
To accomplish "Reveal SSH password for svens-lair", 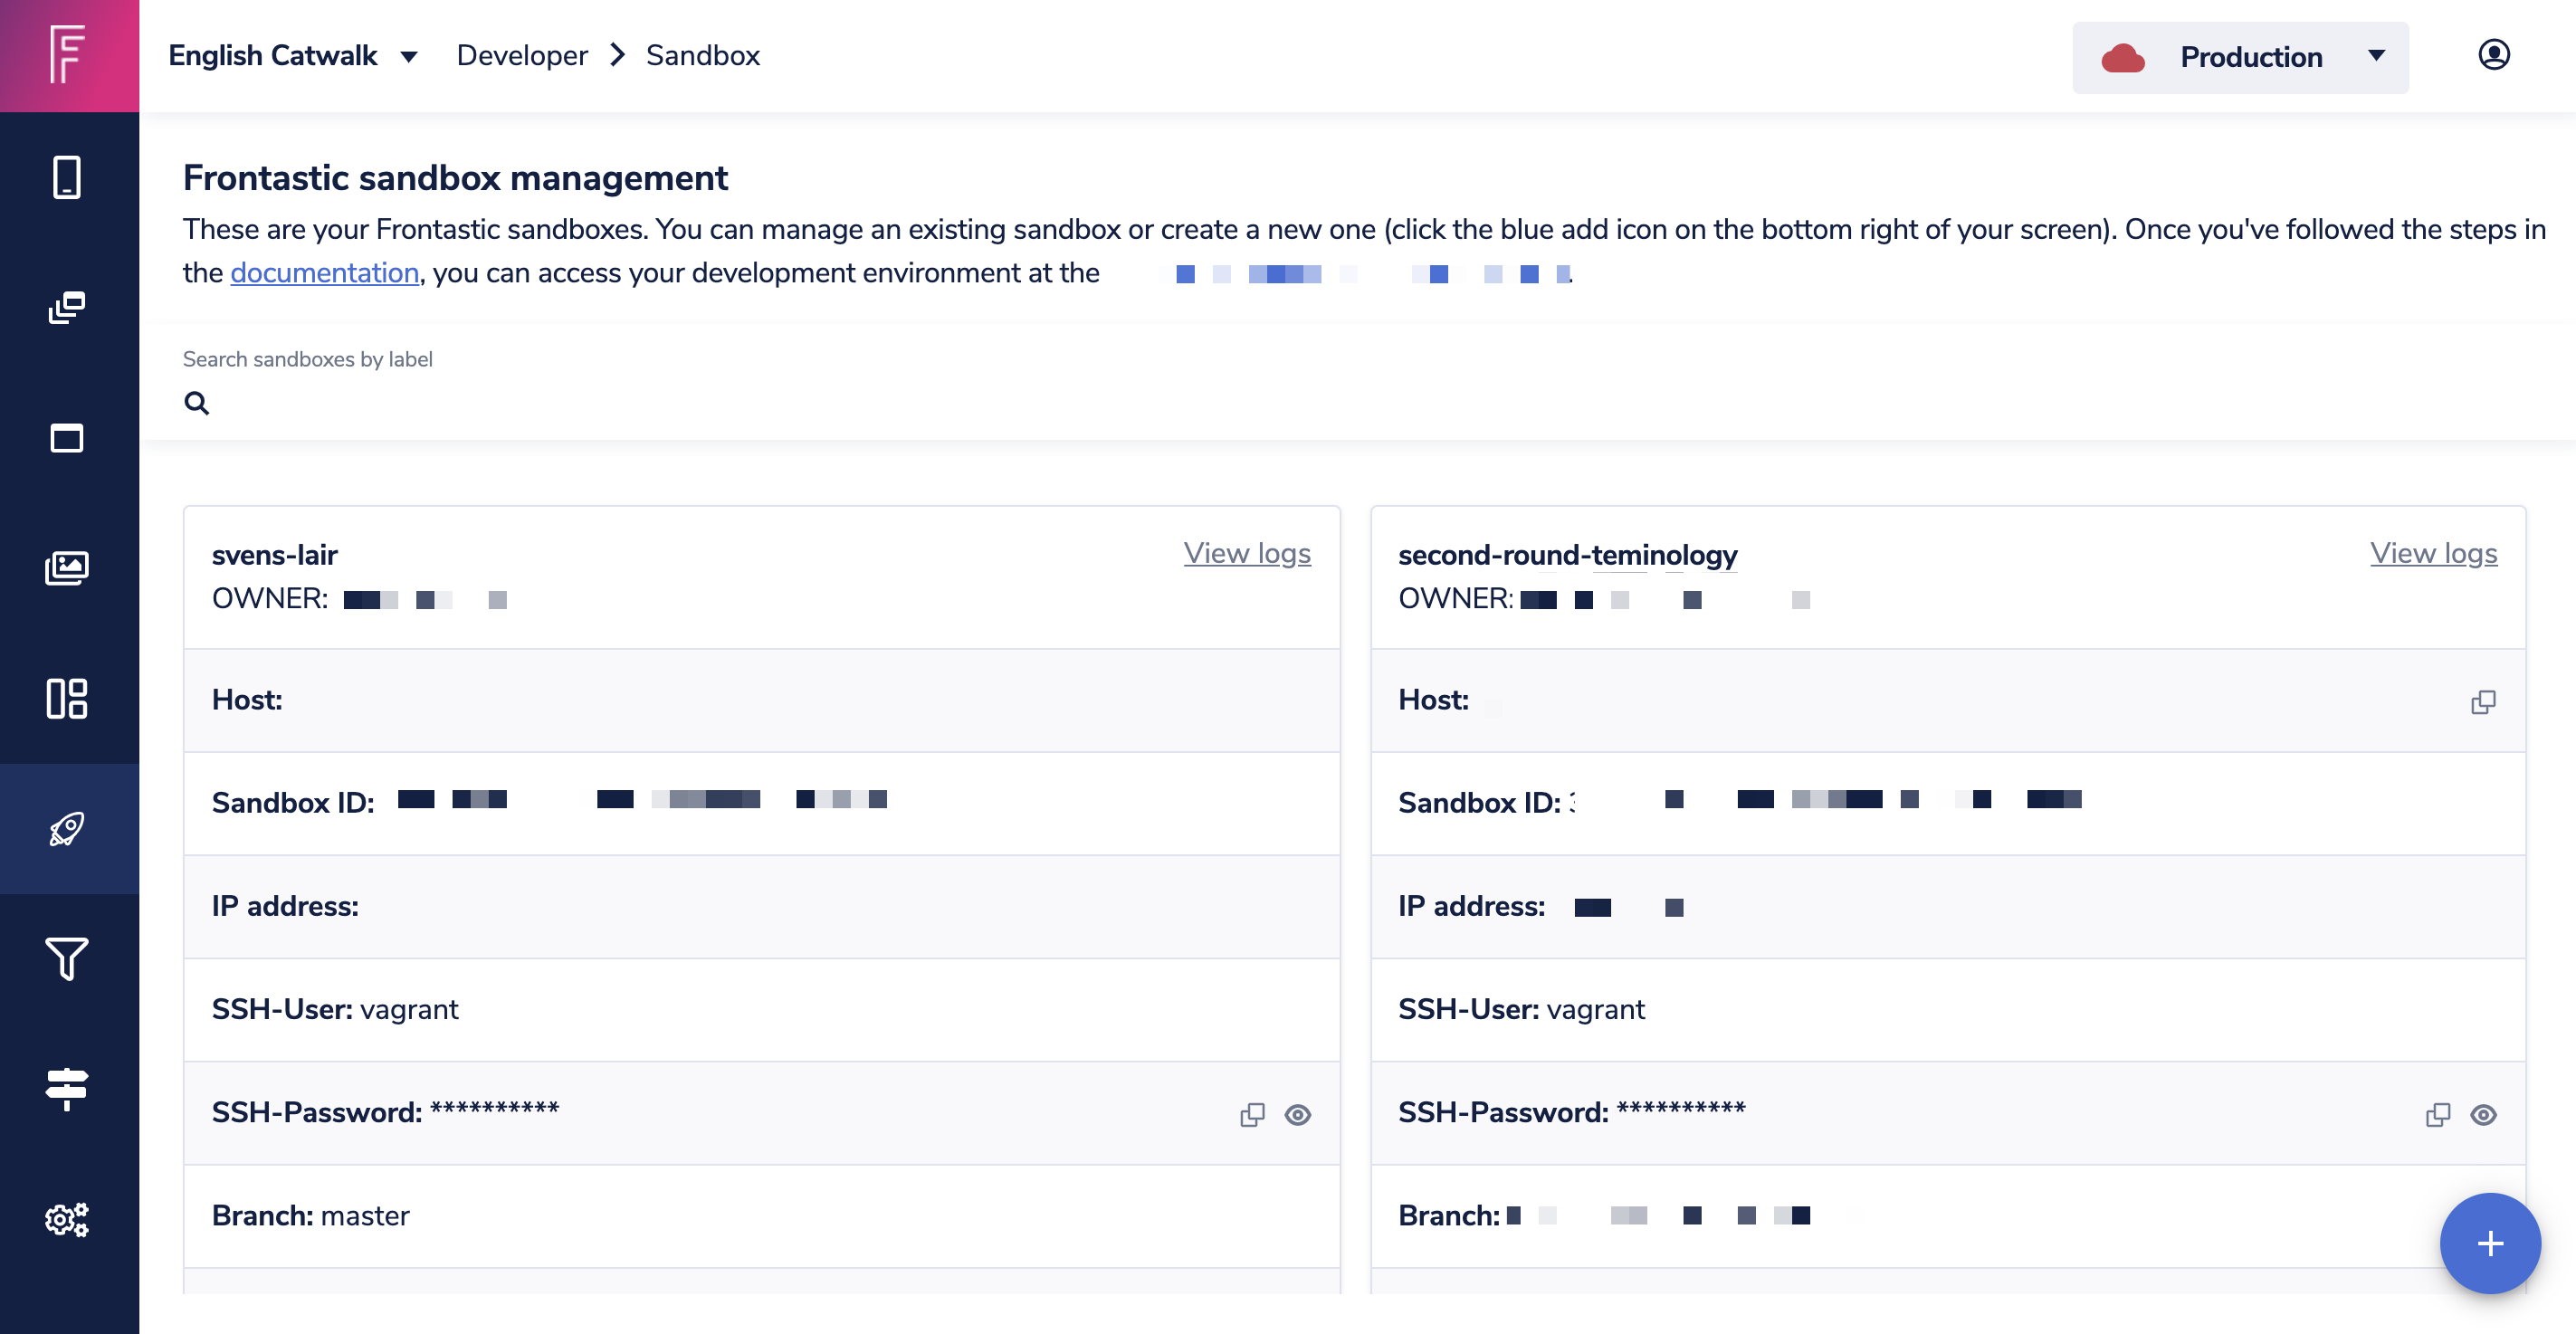I will (x=1298, y=1114).
